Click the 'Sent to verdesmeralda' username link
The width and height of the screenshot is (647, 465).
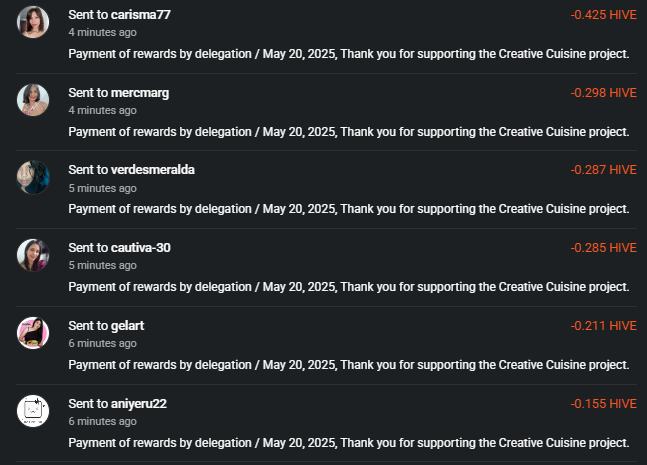tap(131, 170)
